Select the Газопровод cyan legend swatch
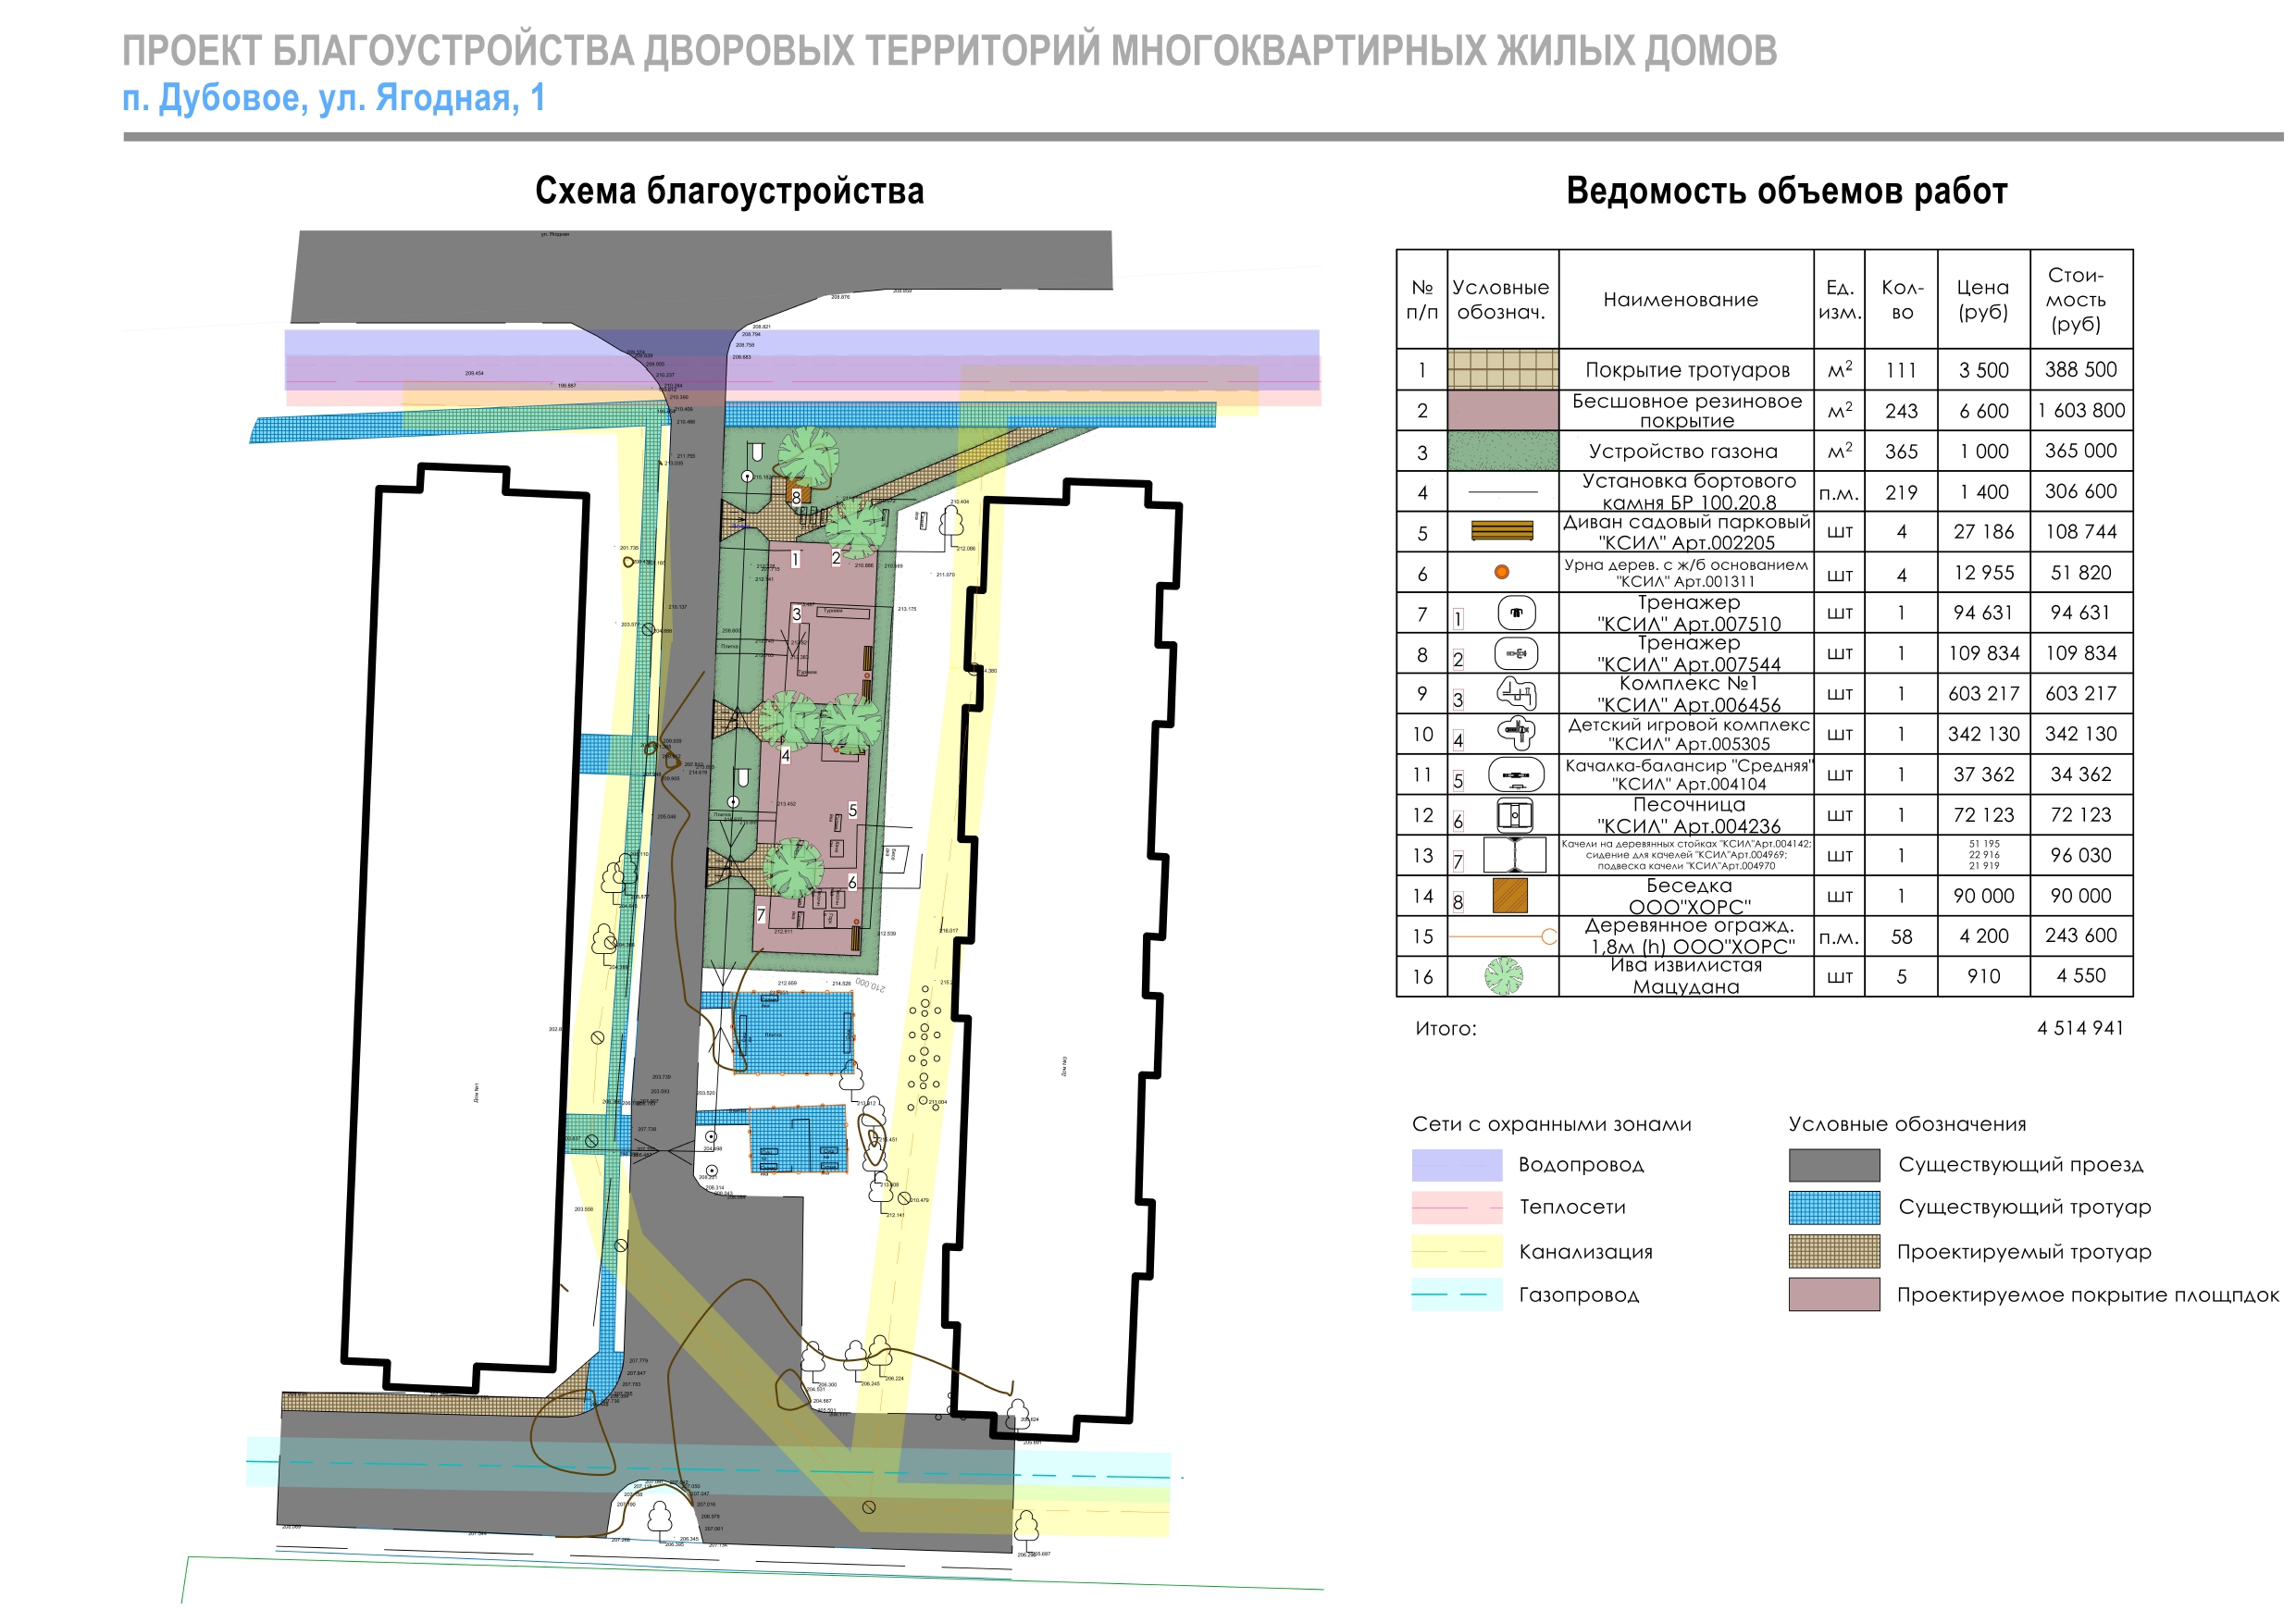This screenshot has height=1623, width=2296. click(1456, 1294)
